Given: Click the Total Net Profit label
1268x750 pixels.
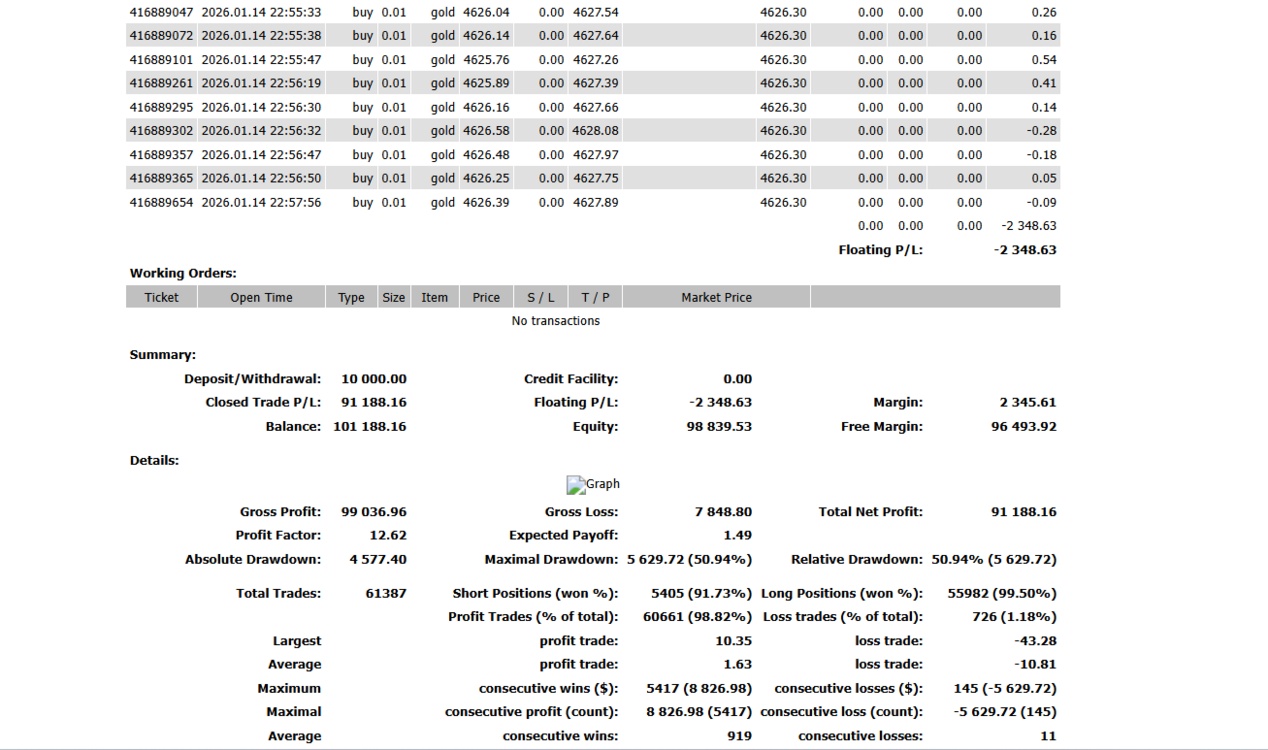Looking at the screenshot, I should 871,512.
